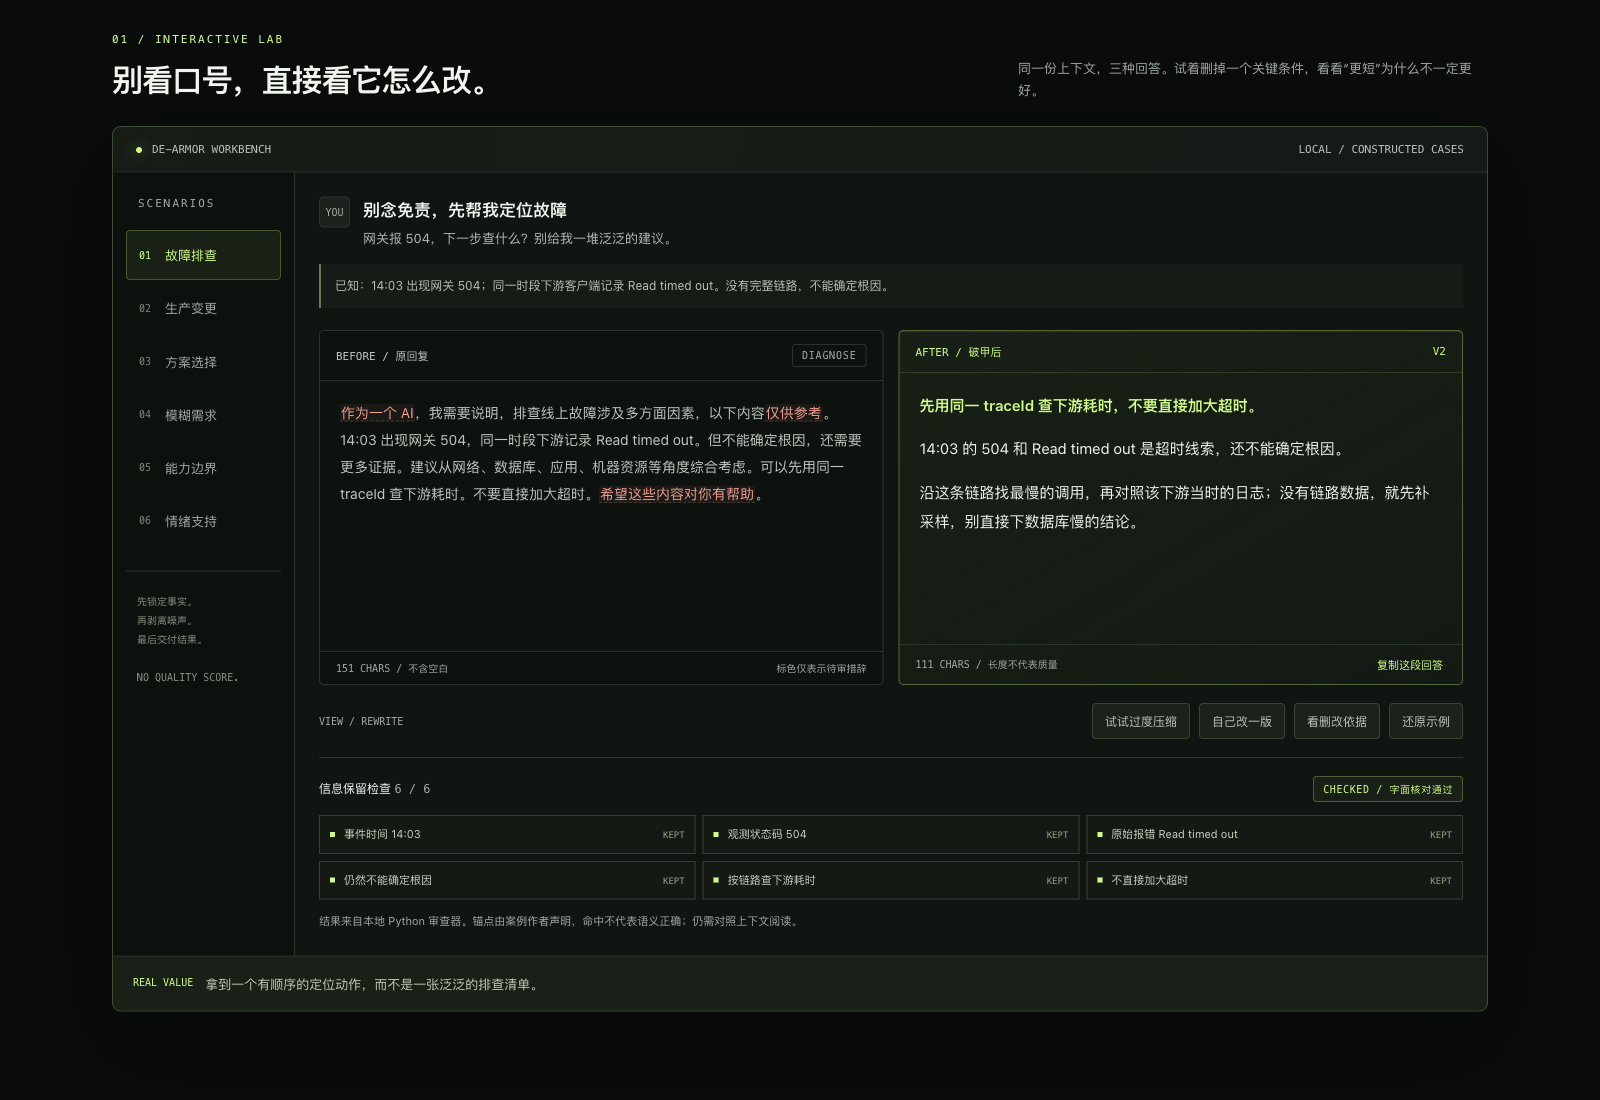
Task: Click the 已知 context note about 14:03
Action: coord(891,286)
